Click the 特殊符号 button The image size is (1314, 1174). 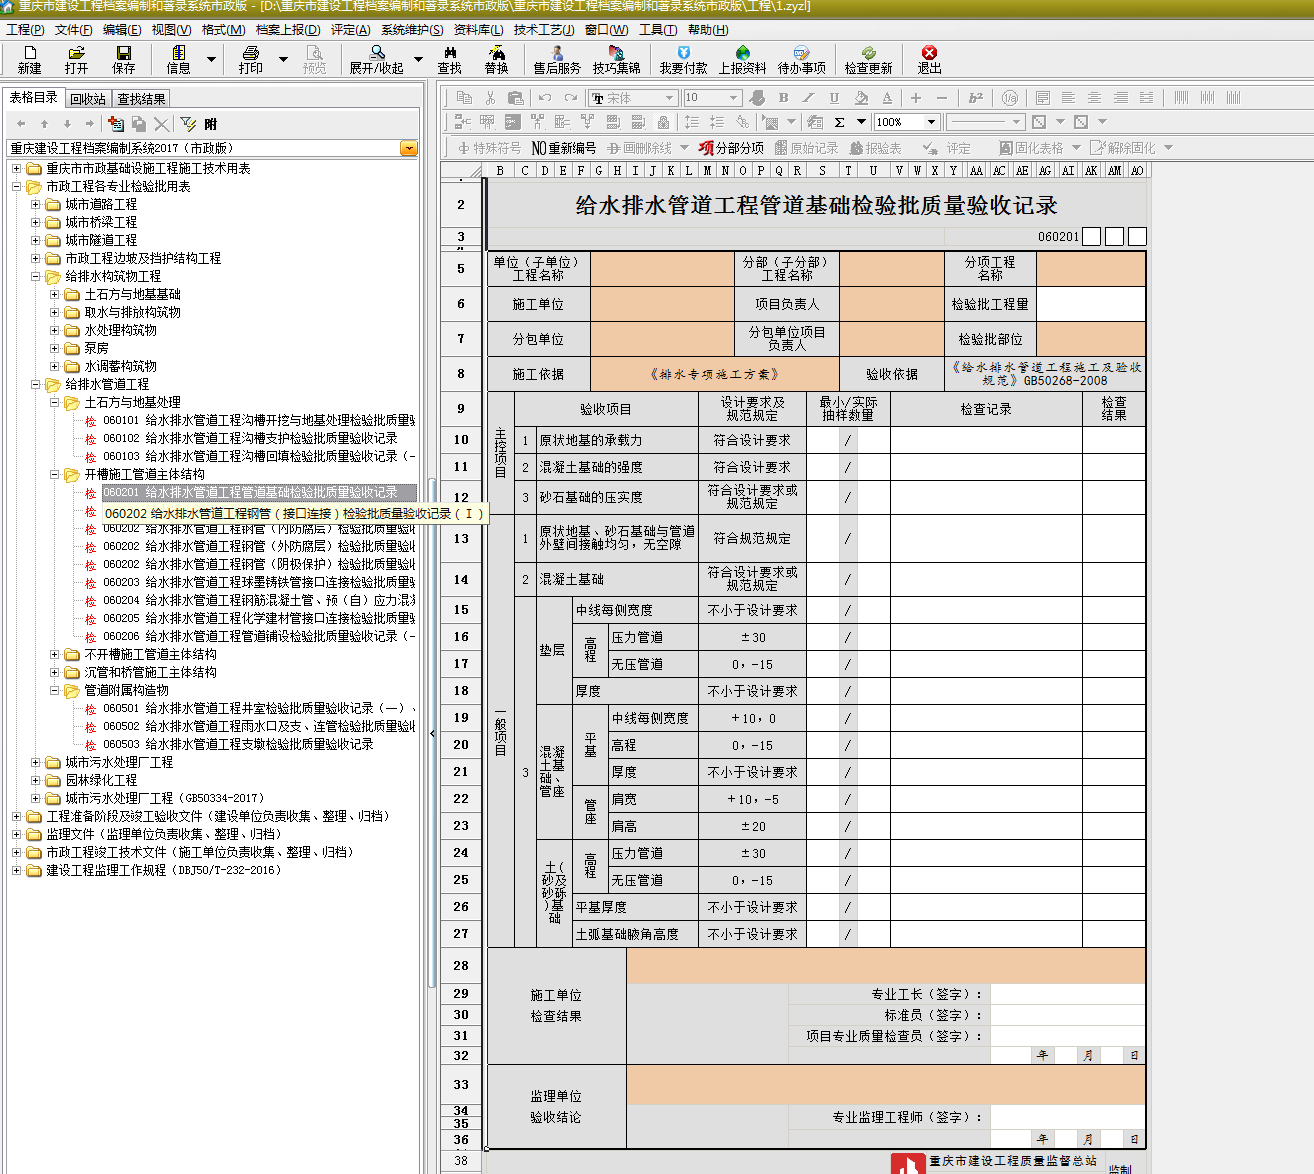coord(489,148)
